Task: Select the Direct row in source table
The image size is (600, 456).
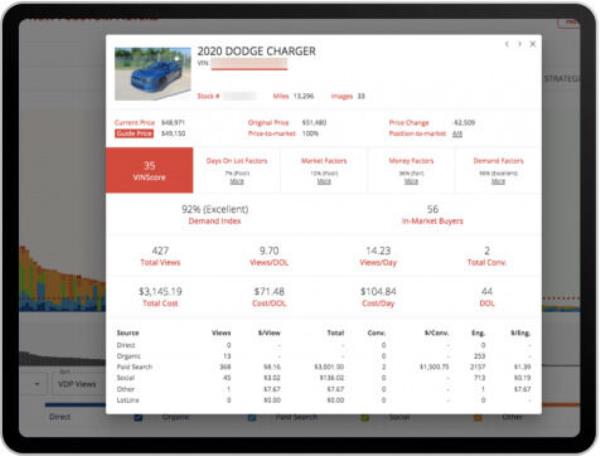Action: [323, 345]
